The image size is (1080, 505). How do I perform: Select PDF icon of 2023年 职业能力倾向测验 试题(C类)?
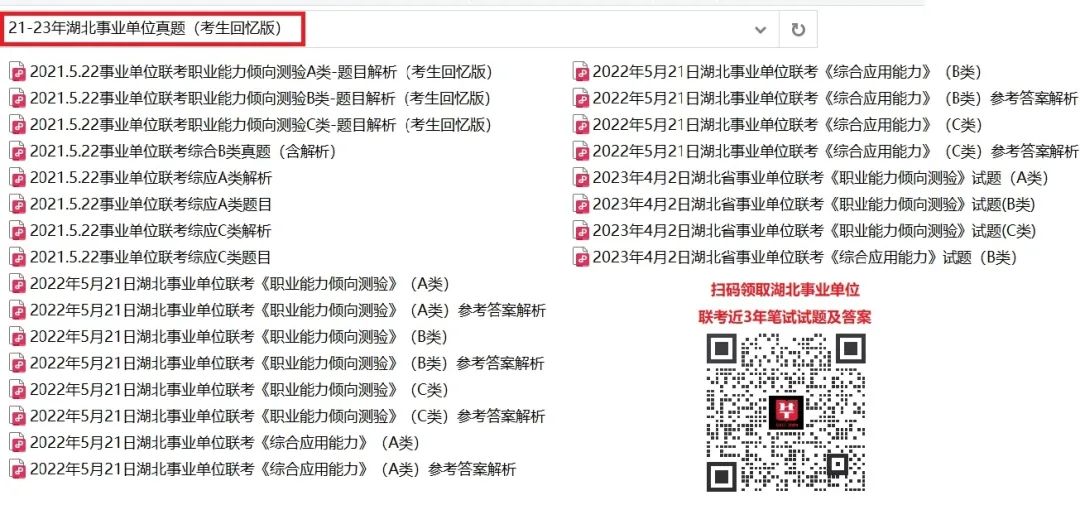581,231
